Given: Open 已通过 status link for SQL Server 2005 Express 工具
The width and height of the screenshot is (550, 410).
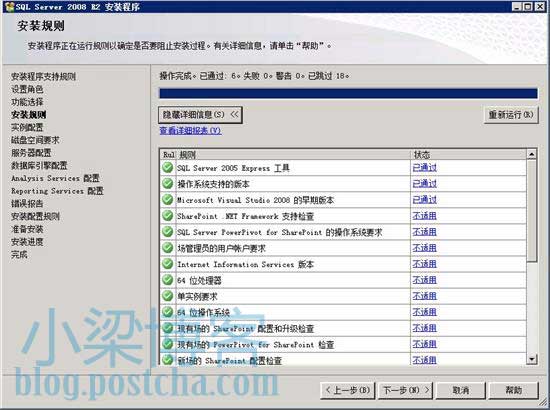Looking at the screenshot, I should [424, 168].
